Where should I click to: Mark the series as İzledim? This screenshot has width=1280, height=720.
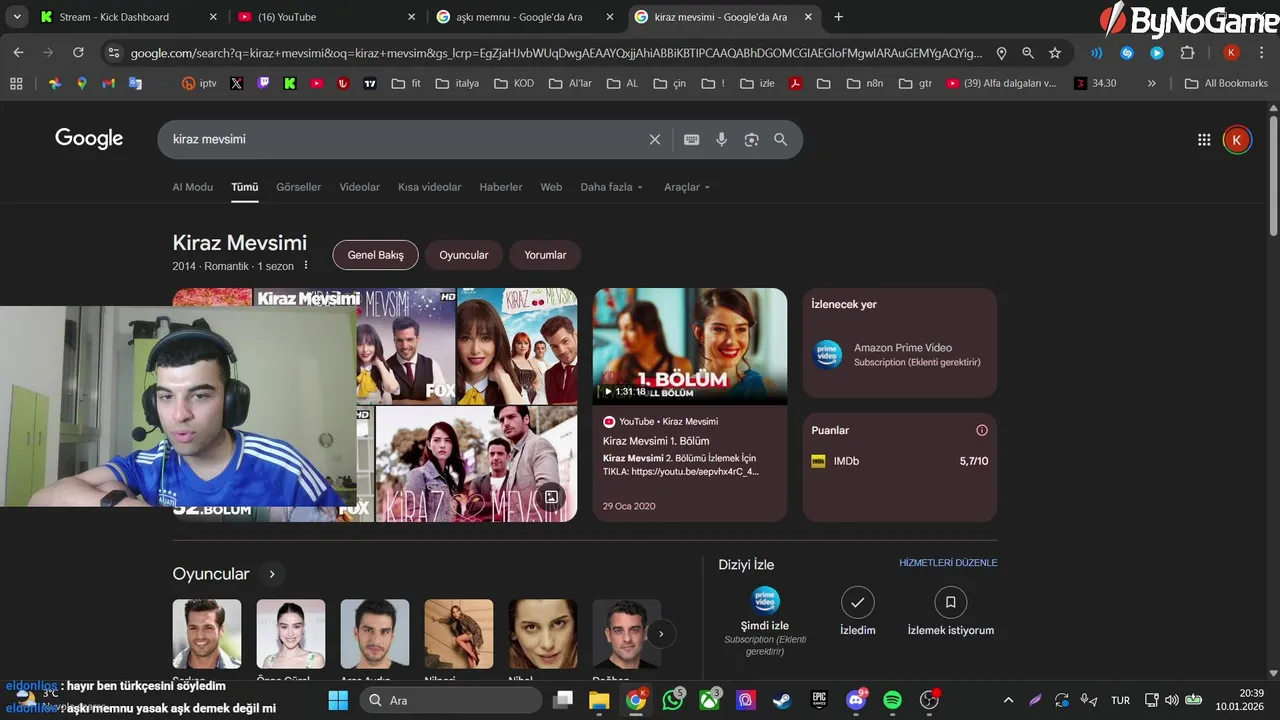857,611
